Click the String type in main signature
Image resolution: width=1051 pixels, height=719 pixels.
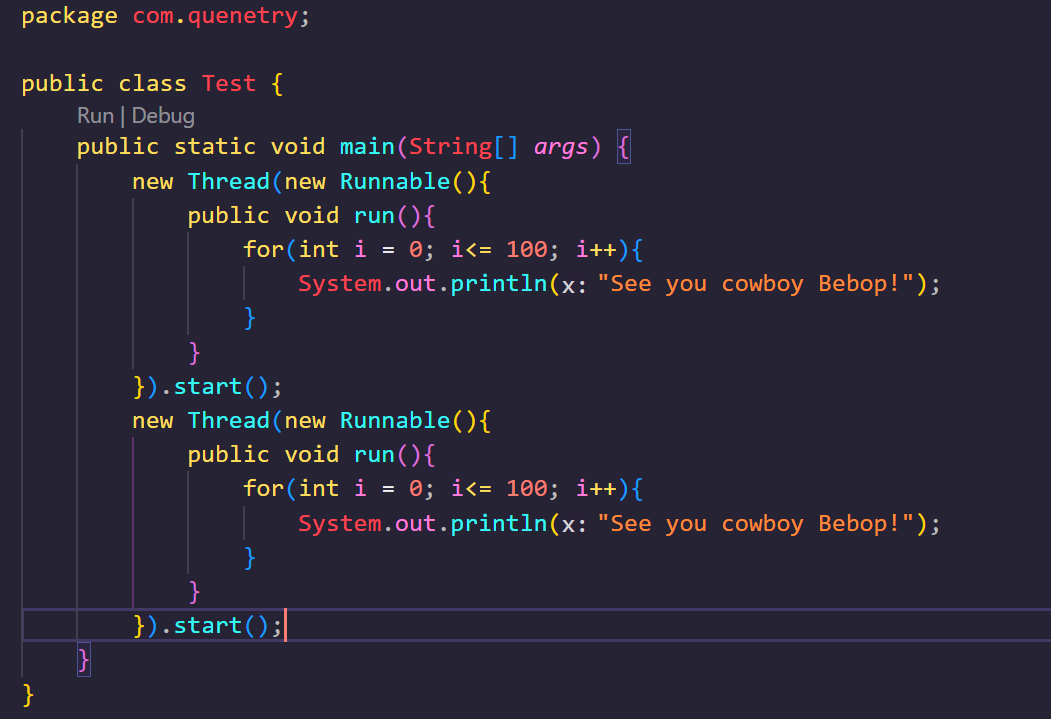[x=450, y=147]
